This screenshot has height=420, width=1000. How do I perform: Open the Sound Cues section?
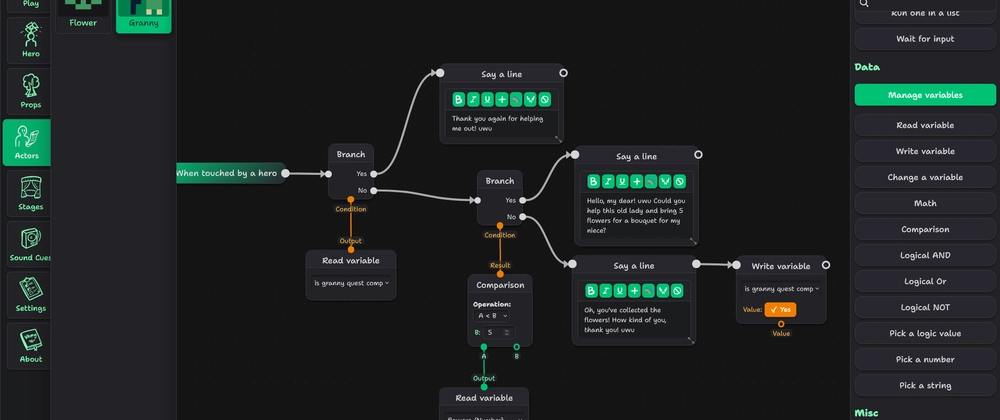click(30, 244)
